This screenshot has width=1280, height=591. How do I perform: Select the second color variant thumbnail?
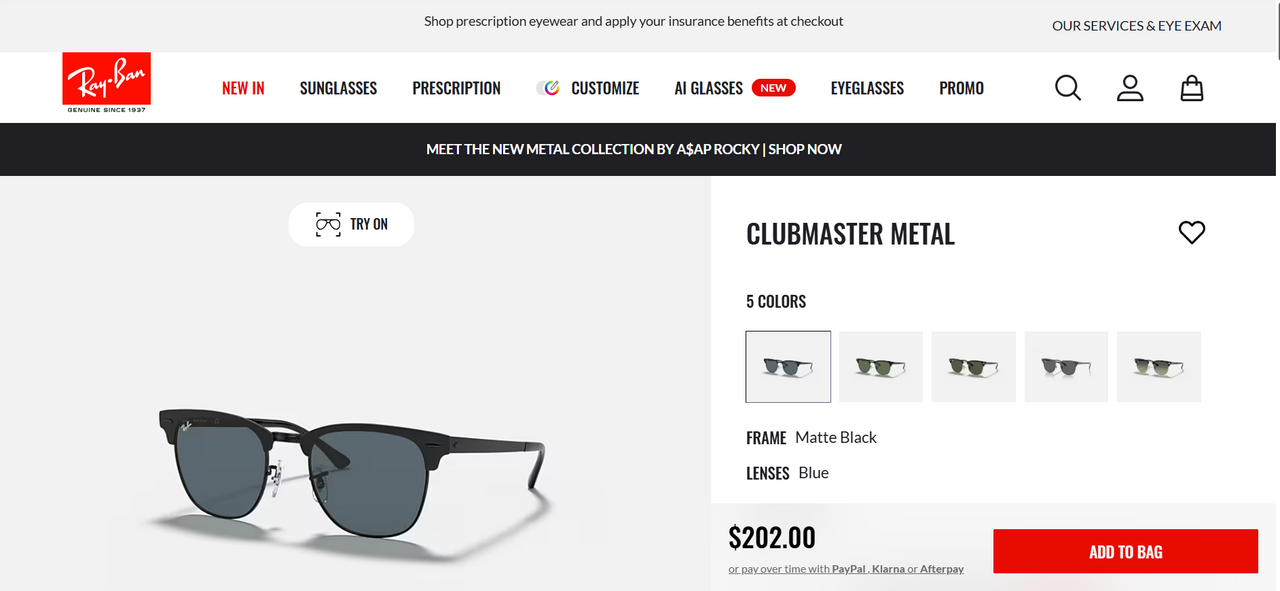point(881,367)
